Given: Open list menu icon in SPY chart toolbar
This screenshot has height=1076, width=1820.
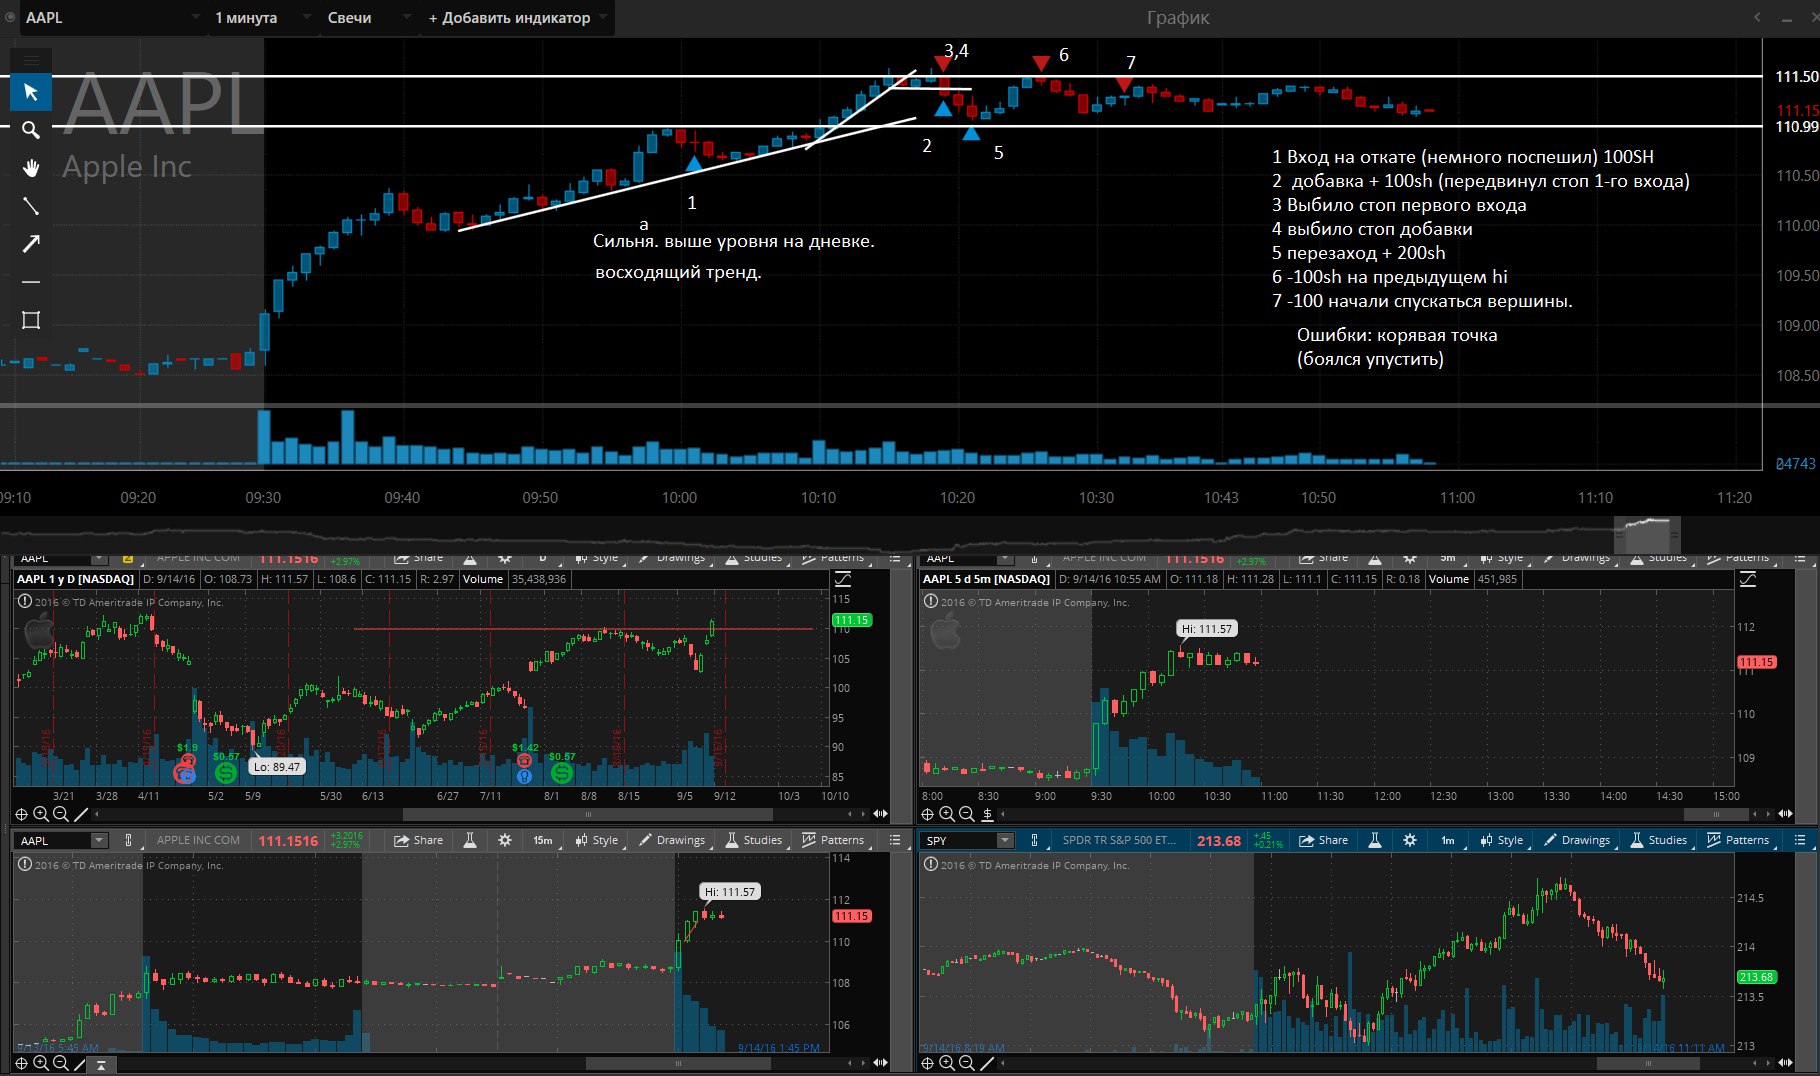Looking at the screenshot, I should tap(1800, 840).
